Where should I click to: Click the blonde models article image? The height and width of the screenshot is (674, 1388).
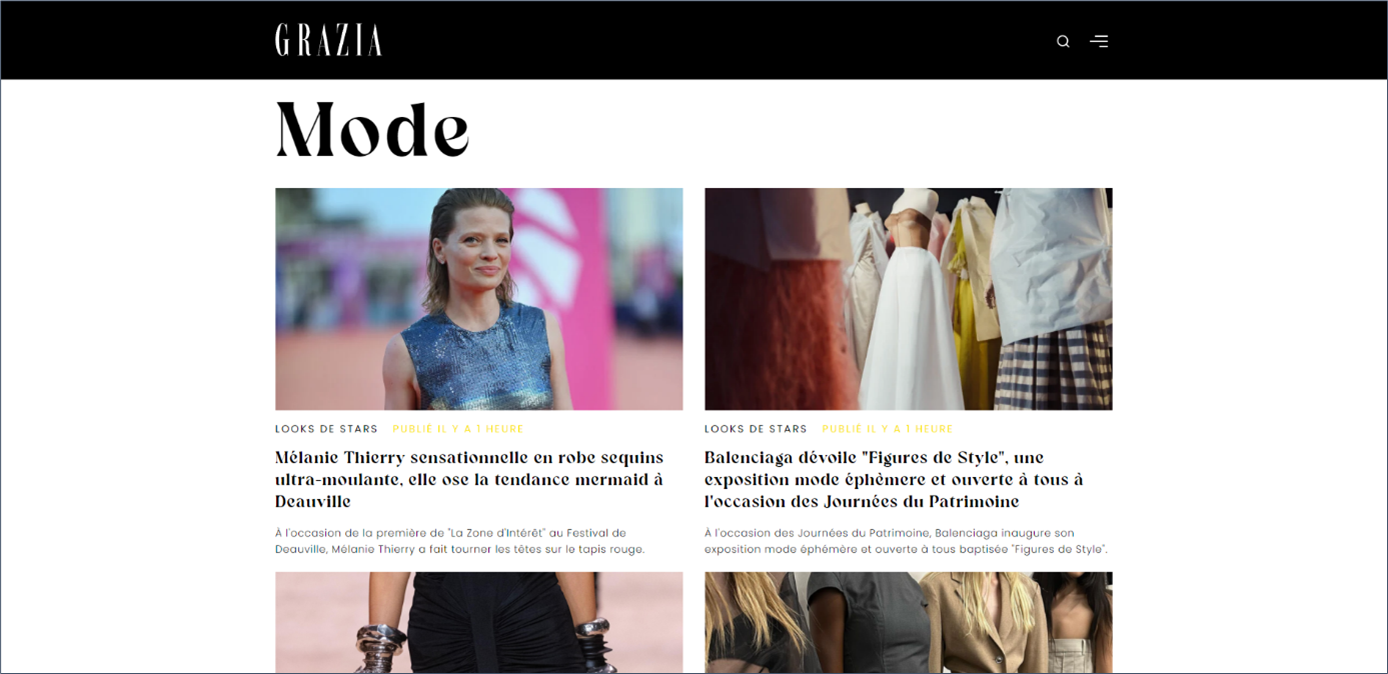coord(908,622)
